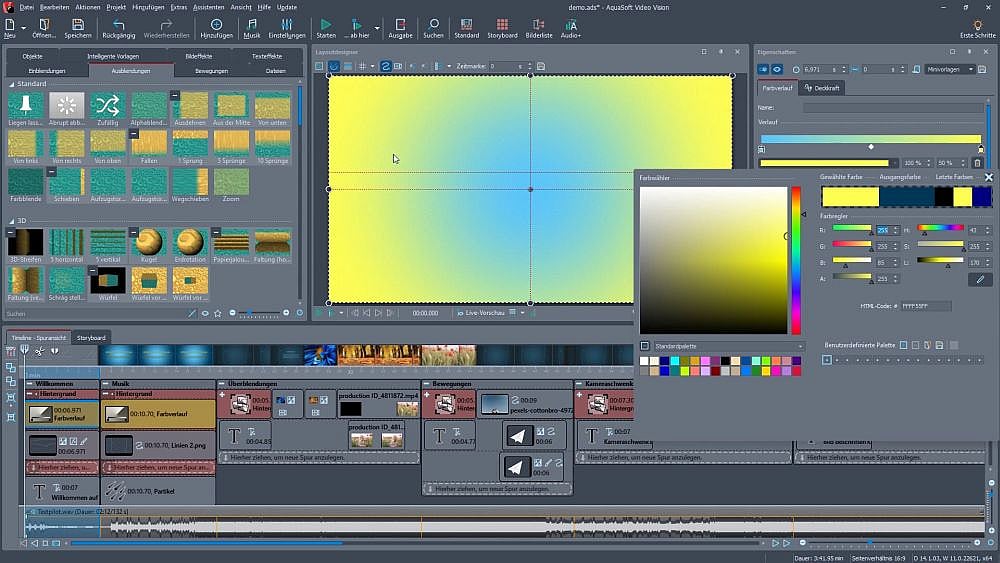Collapse the Standard effects group

pyautogui.click(x=11, y=84)
